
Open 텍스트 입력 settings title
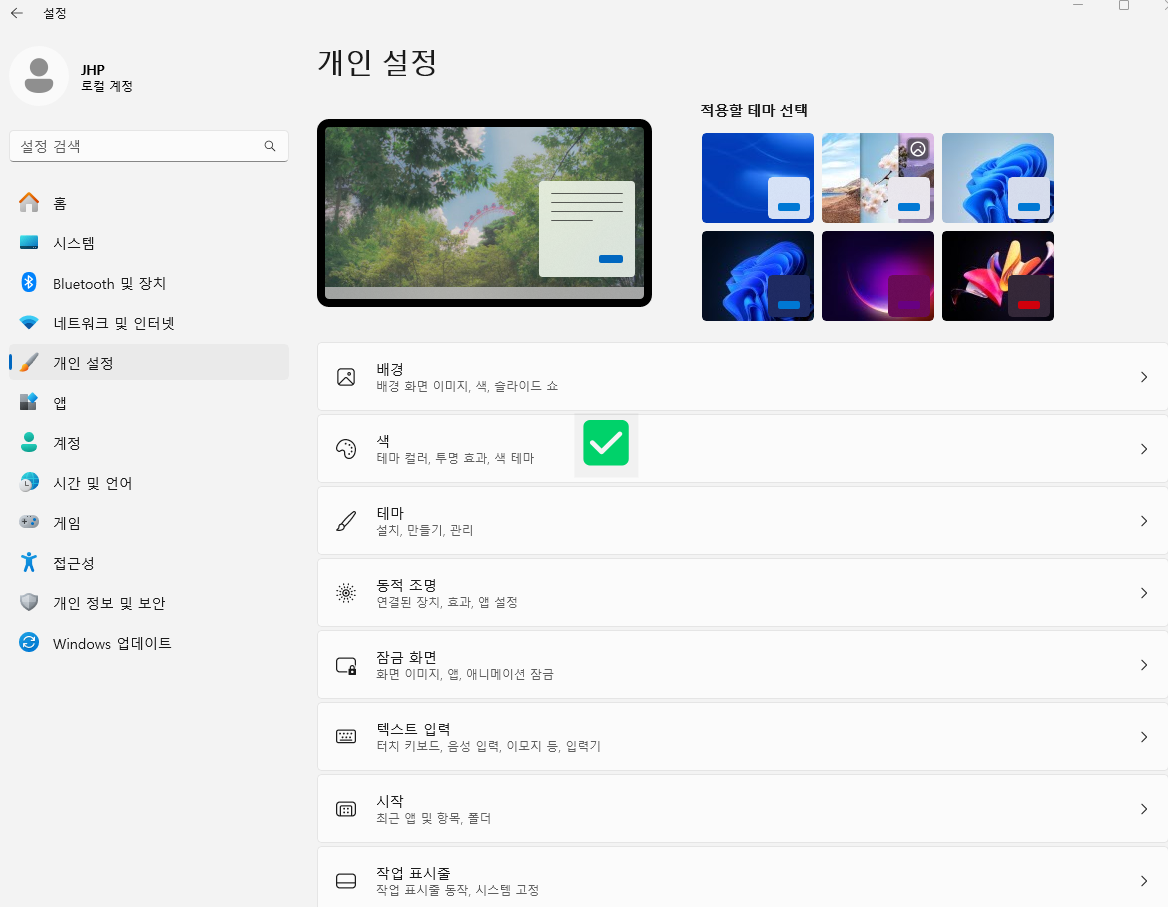(x=413, y=728)
